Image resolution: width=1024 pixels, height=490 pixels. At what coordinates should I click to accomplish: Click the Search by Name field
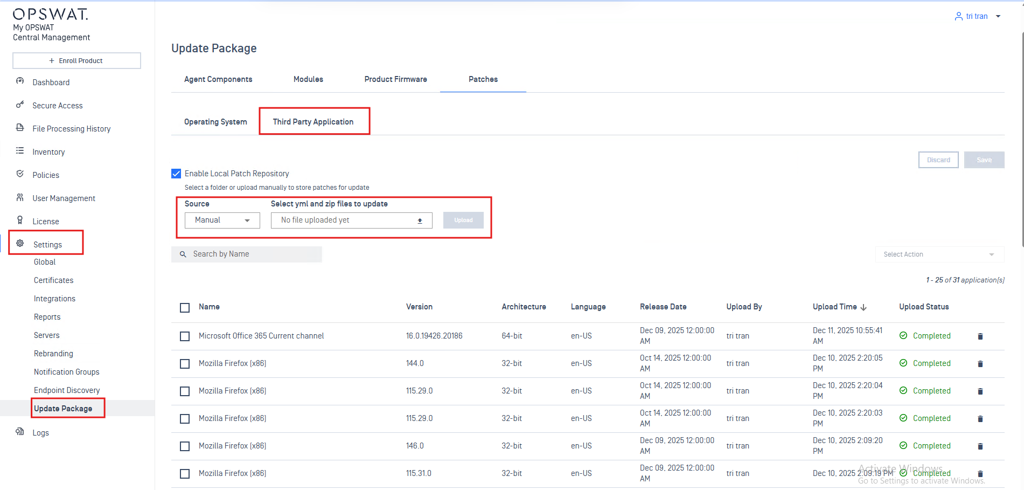246,254
